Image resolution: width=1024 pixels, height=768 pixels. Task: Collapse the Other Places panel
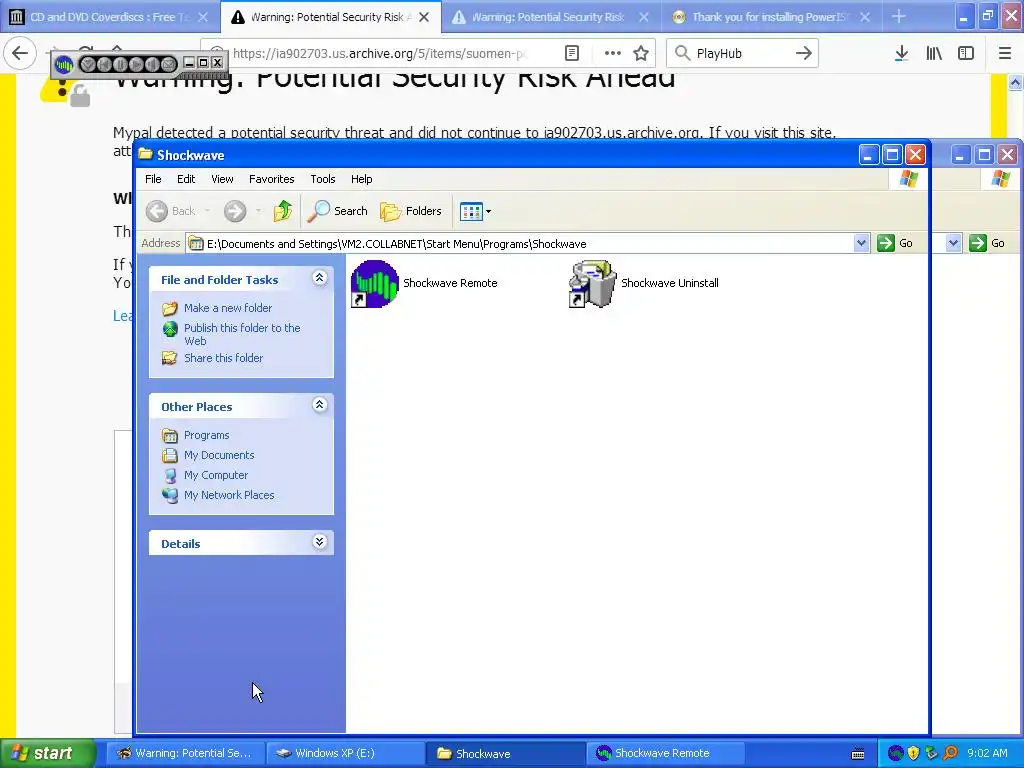319,405
